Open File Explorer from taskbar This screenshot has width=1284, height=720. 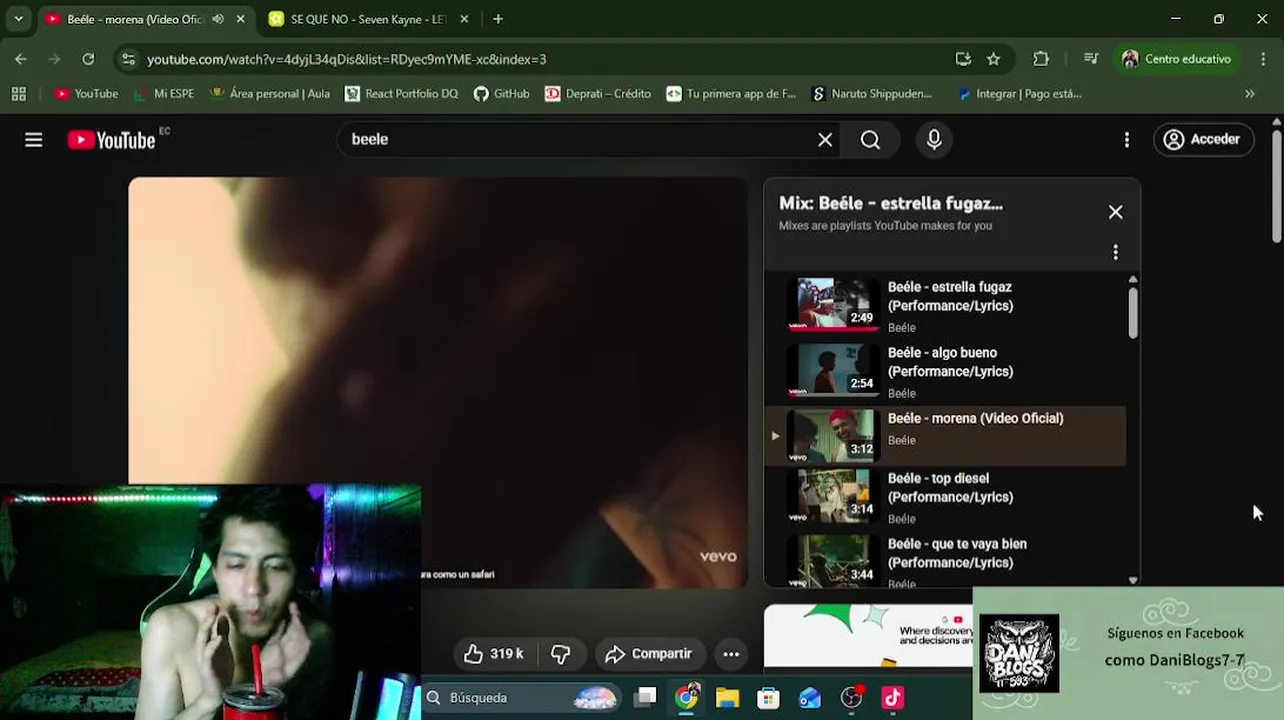point(727,698)
